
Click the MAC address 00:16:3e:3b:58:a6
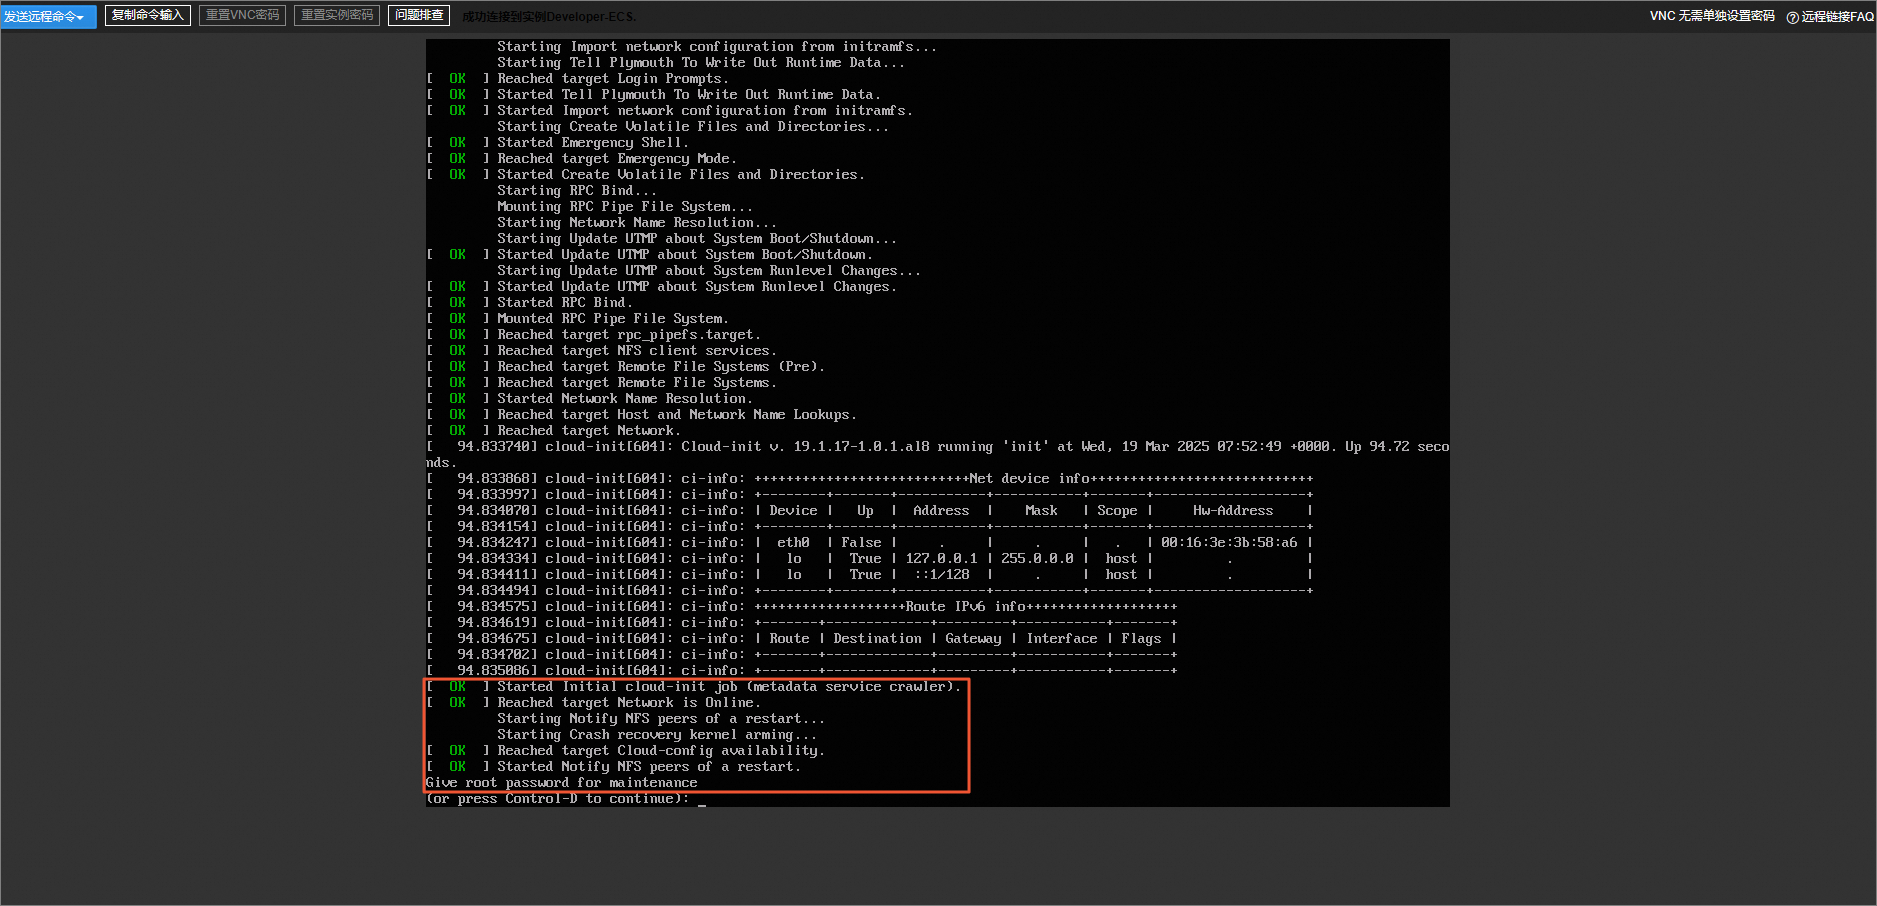coord(1229,543)
